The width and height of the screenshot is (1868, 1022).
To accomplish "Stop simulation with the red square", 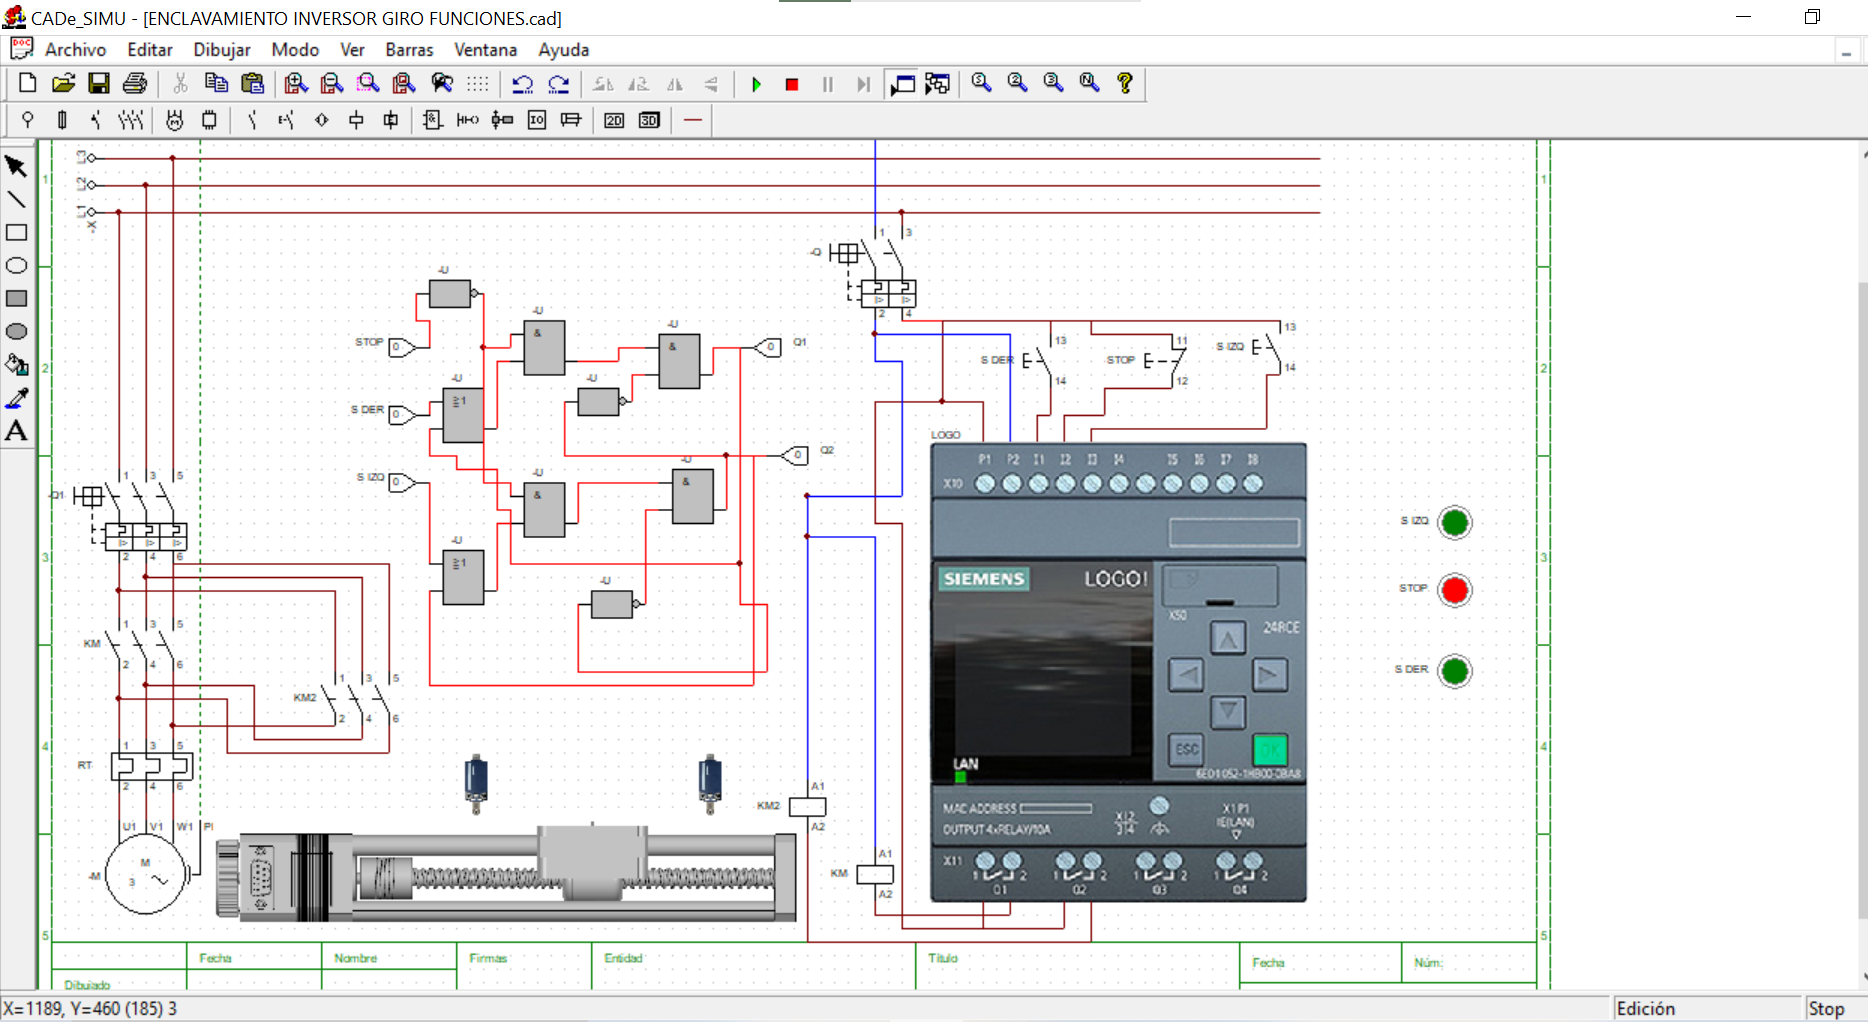I will [792, 85].
